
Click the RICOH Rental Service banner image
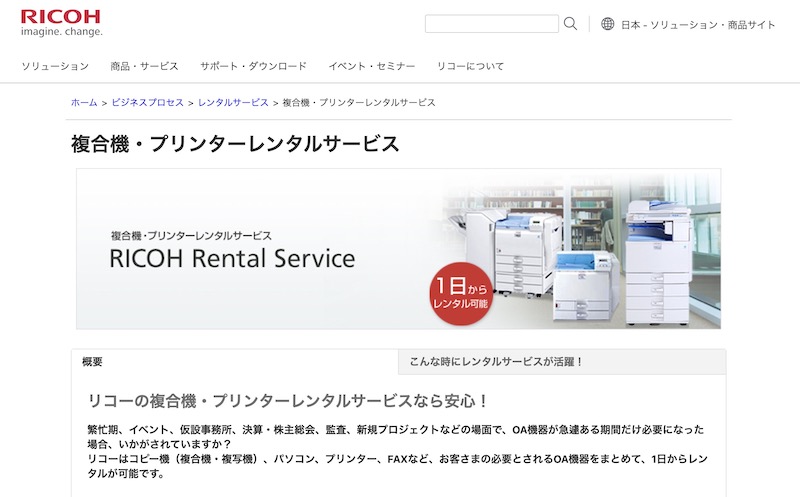398,248
